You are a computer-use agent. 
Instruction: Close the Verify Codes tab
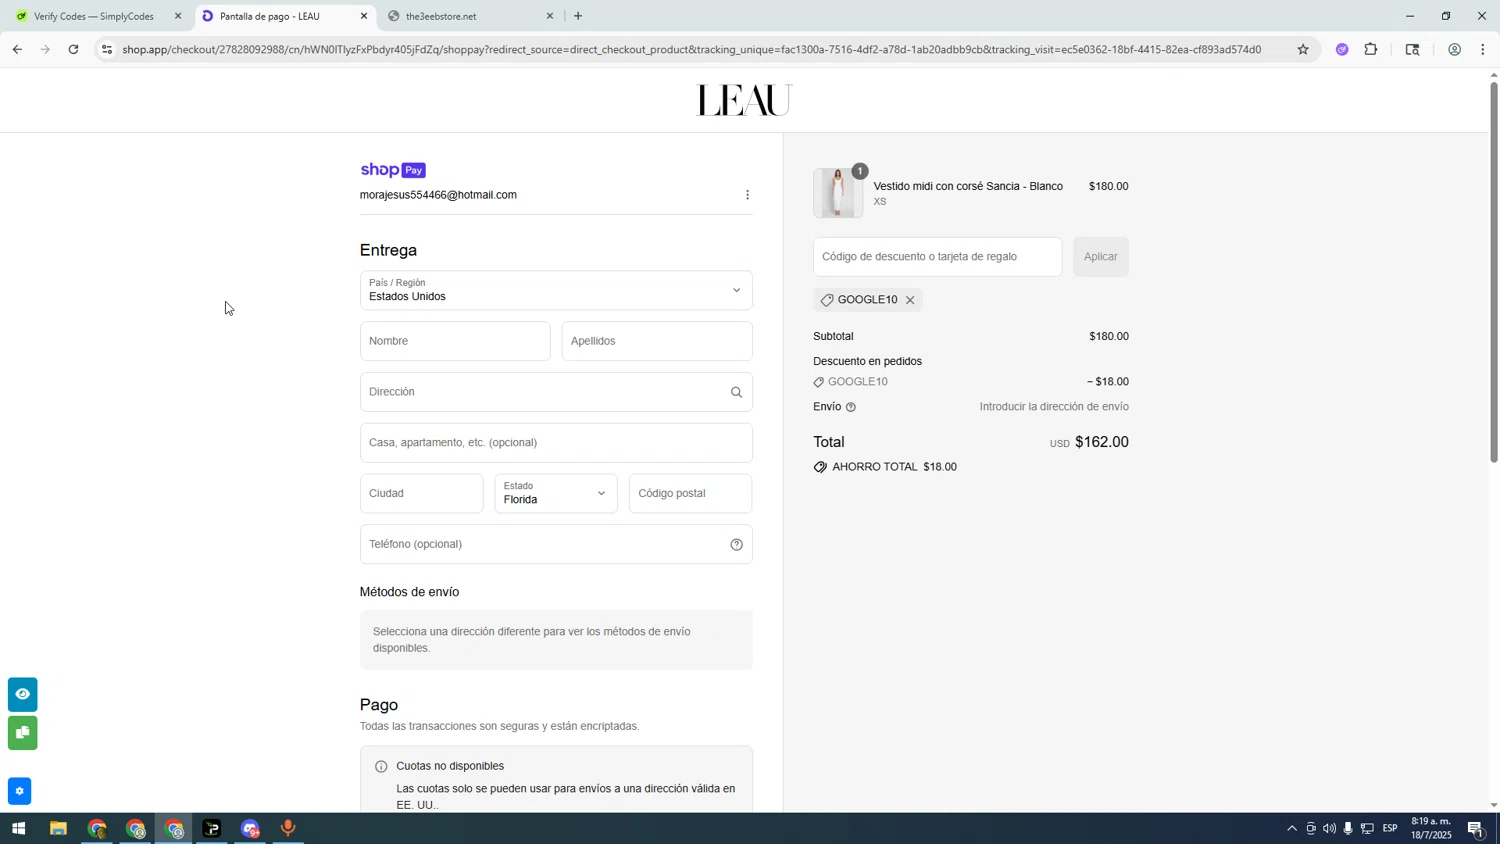[x=178, y=16]
